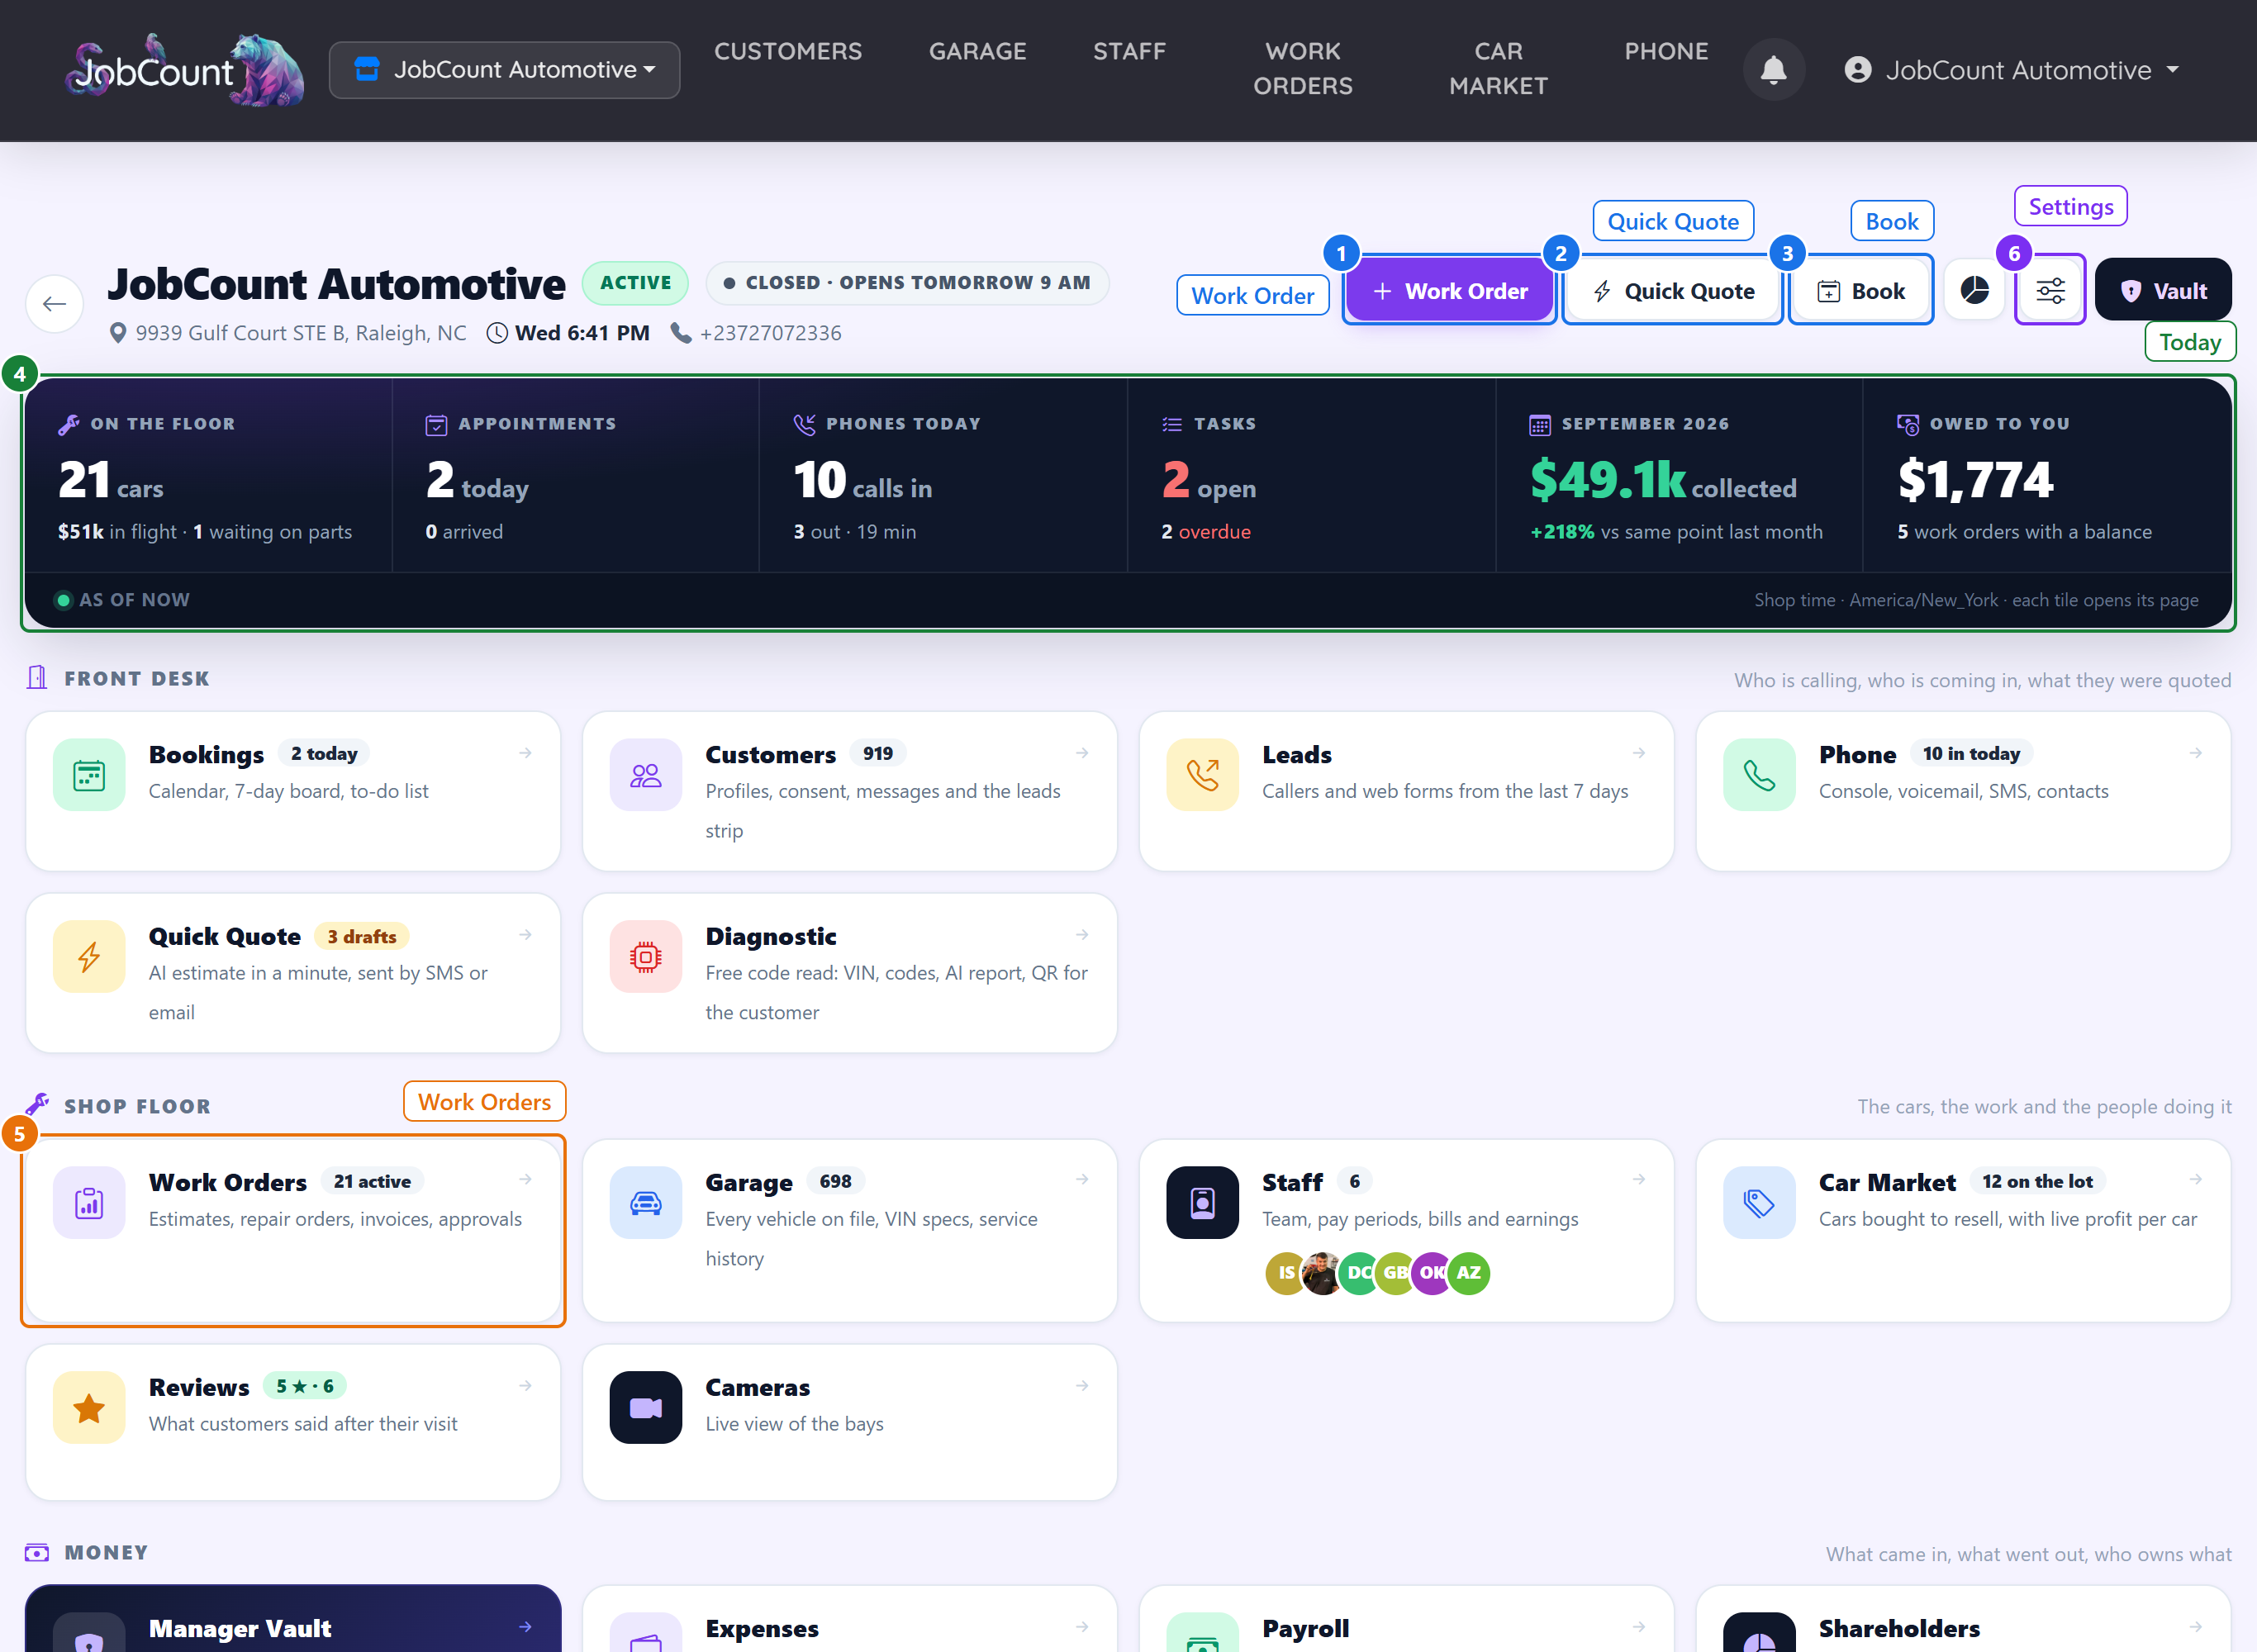Go to CAR MARKET in the navbar

1498,68
